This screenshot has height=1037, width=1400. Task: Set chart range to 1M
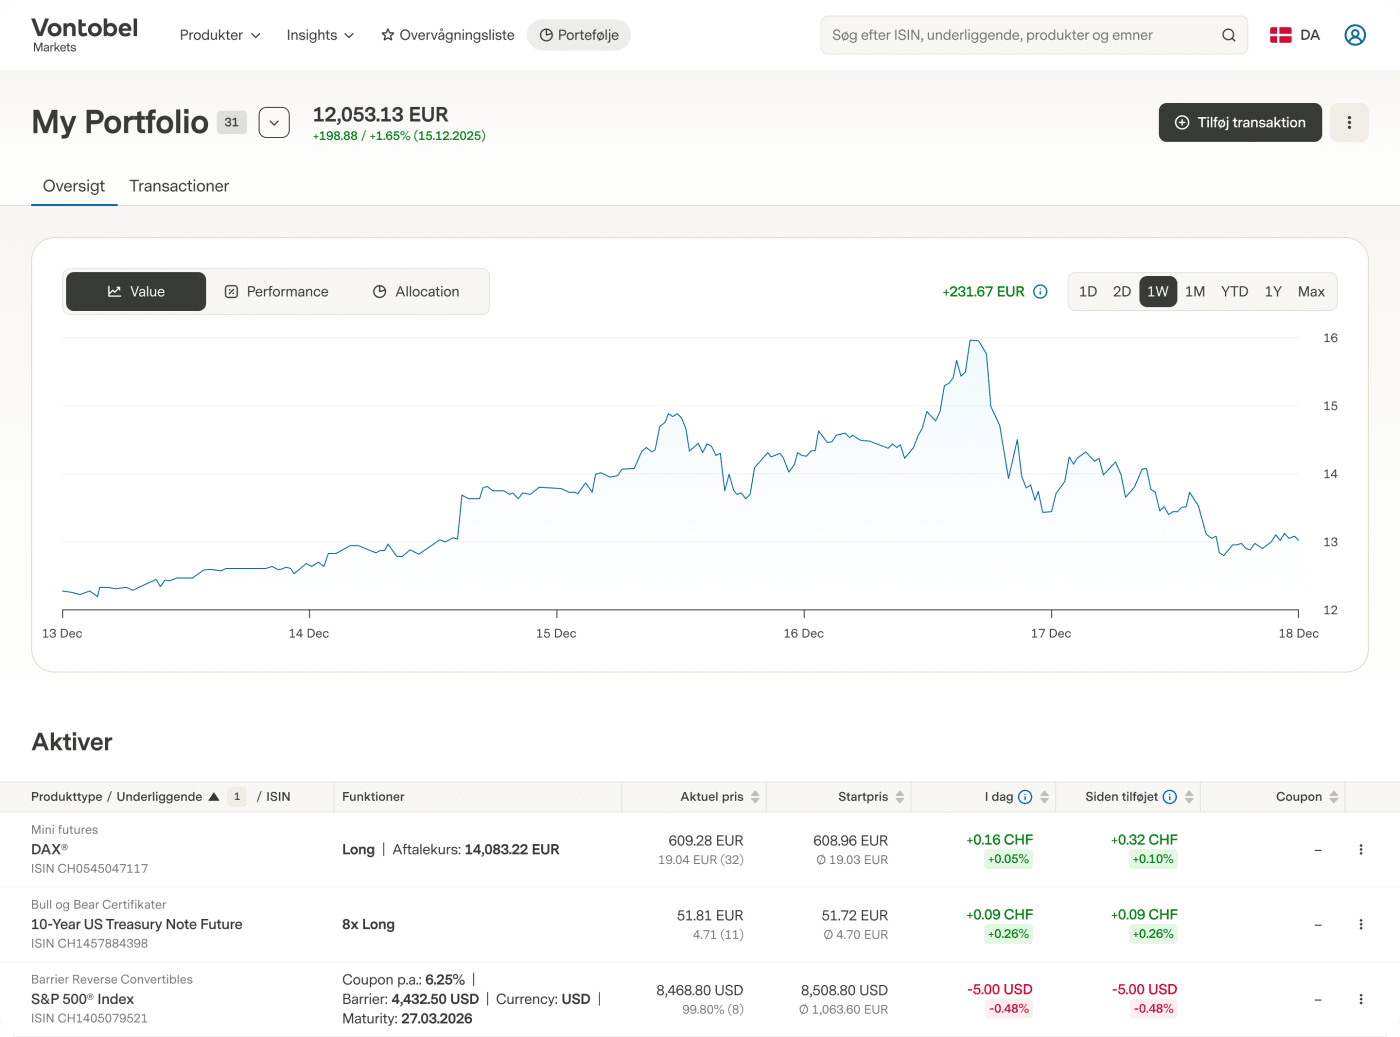coord(1195,292)
